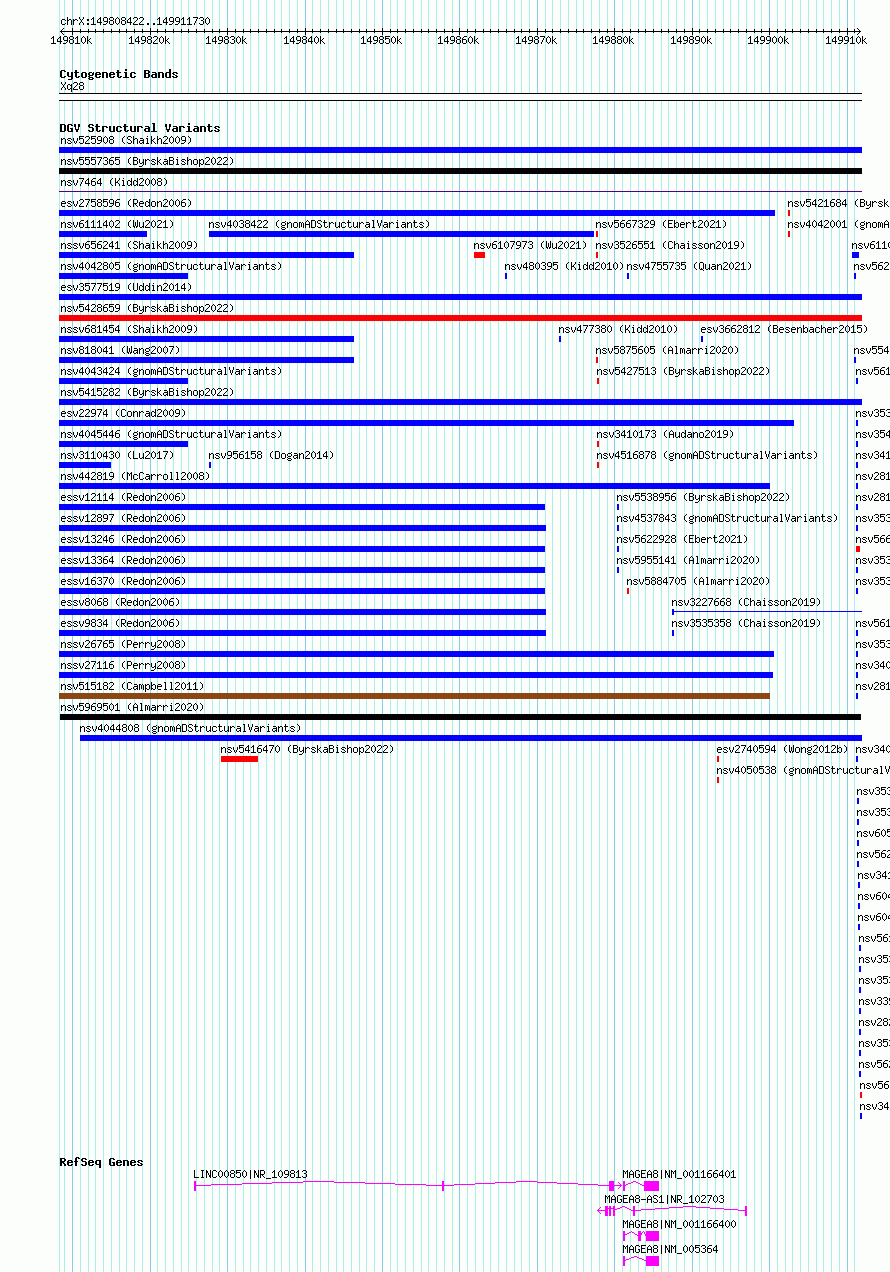Select variant label nsv5875605 (Almarri2020)
Viewport: 890px width, 1272px height.
click(x=668, y=350)
